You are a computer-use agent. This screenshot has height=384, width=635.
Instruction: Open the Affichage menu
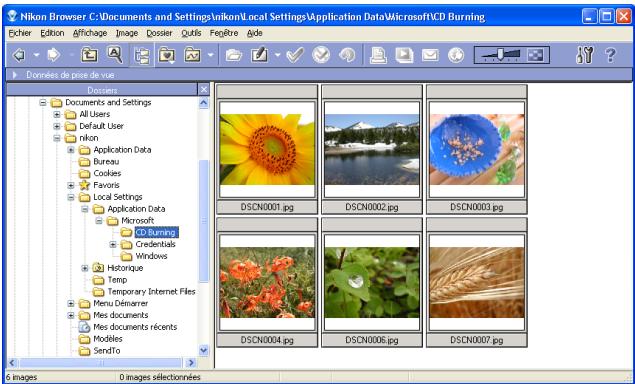tap(90, 33)
